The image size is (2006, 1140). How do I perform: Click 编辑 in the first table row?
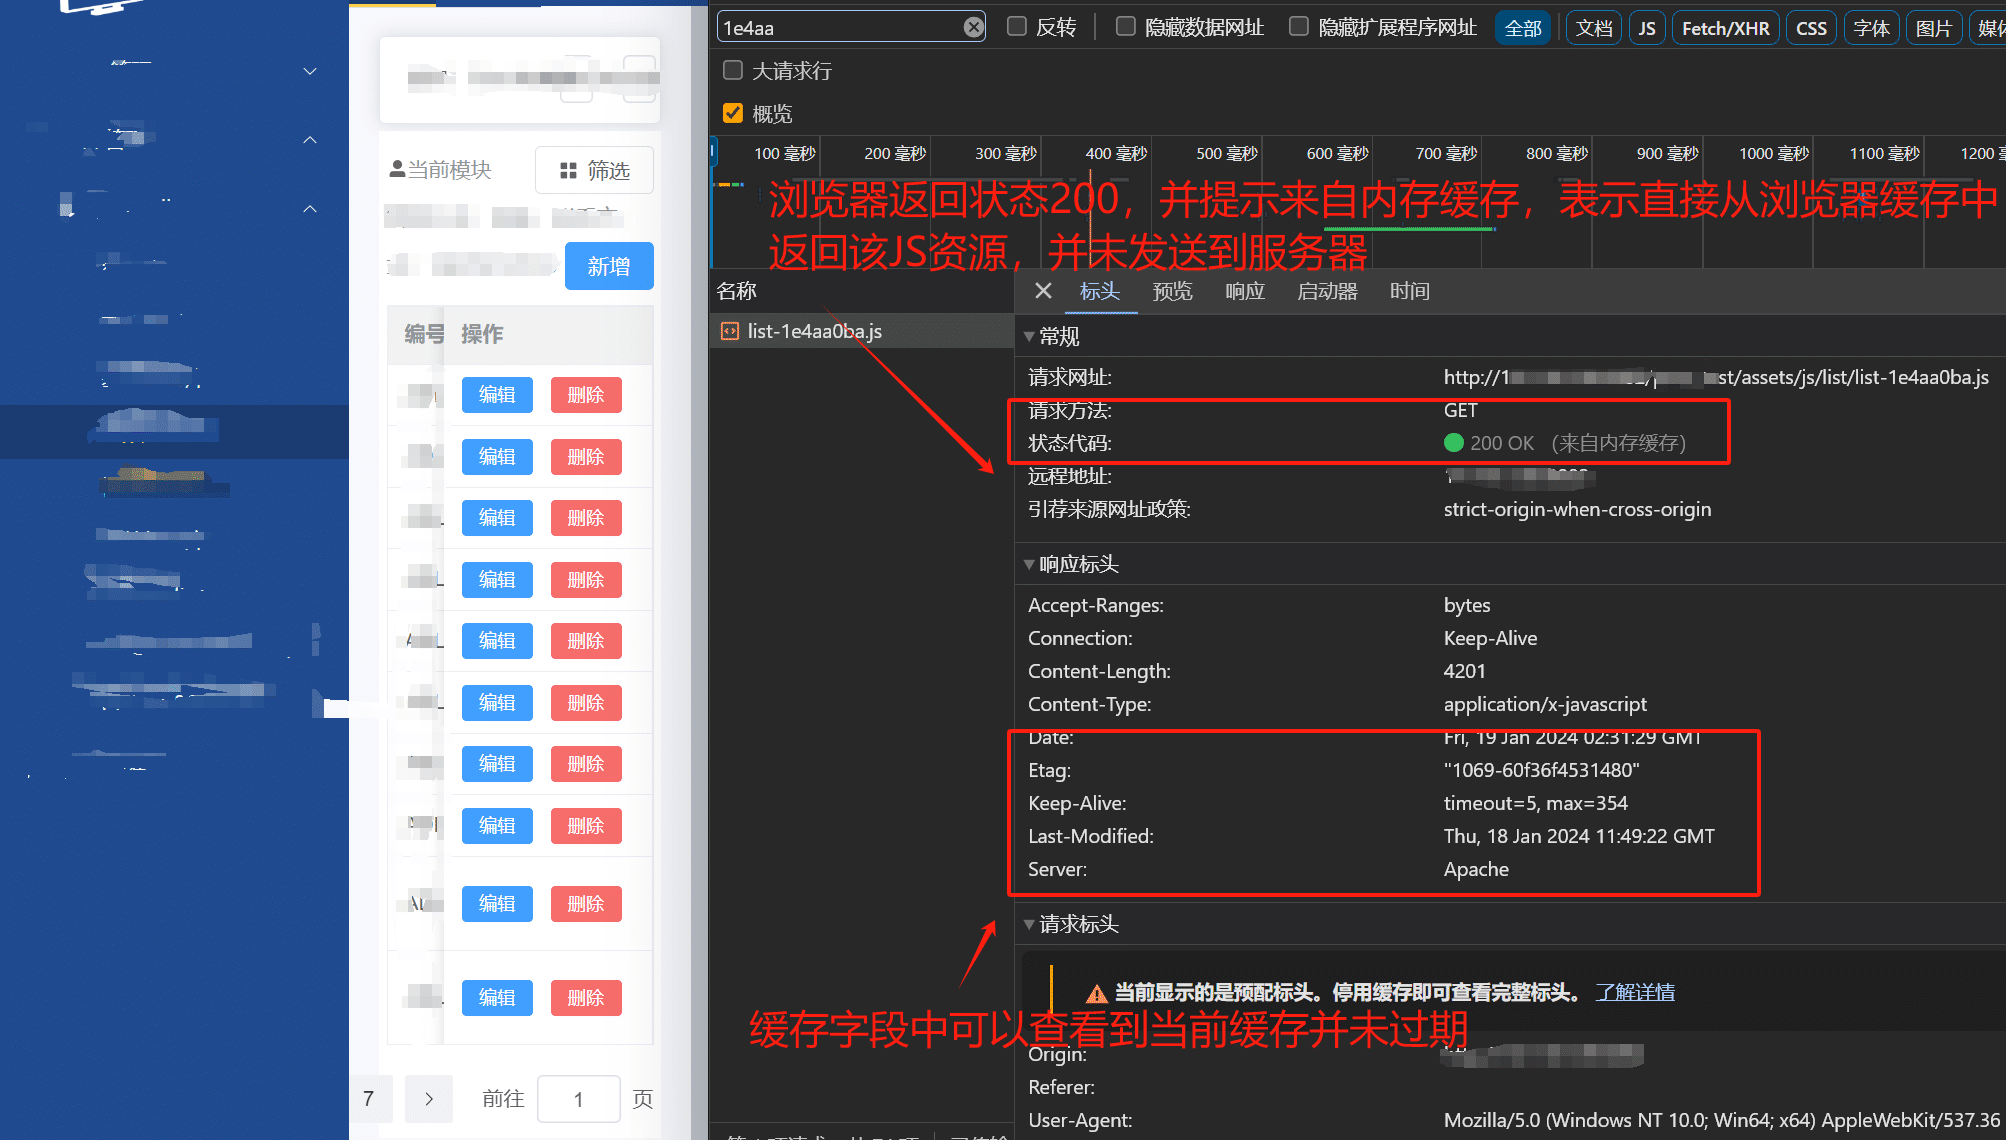[497, 395]
